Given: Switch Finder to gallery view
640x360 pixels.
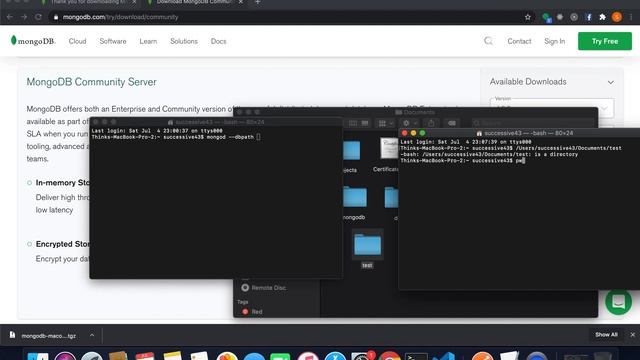Looking at the screenshot, I should coord(365,123).
